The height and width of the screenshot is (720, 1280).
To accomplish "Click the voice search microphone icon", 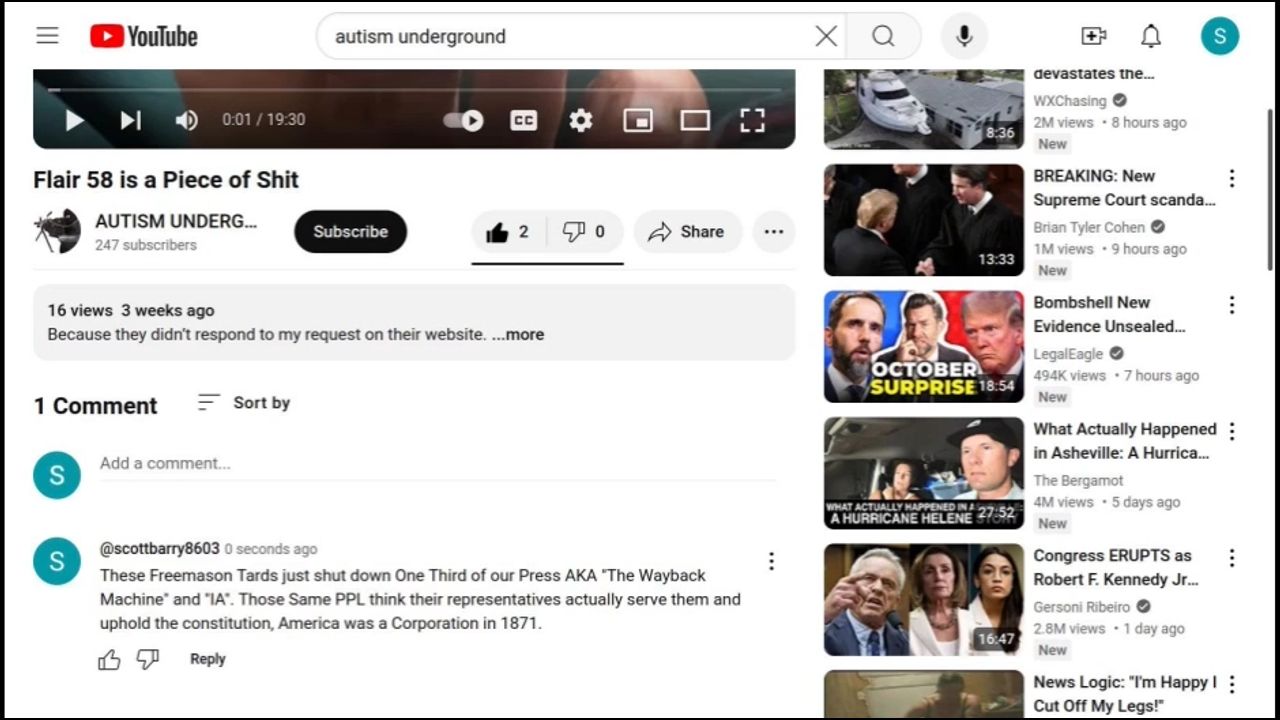I will 964,36.
